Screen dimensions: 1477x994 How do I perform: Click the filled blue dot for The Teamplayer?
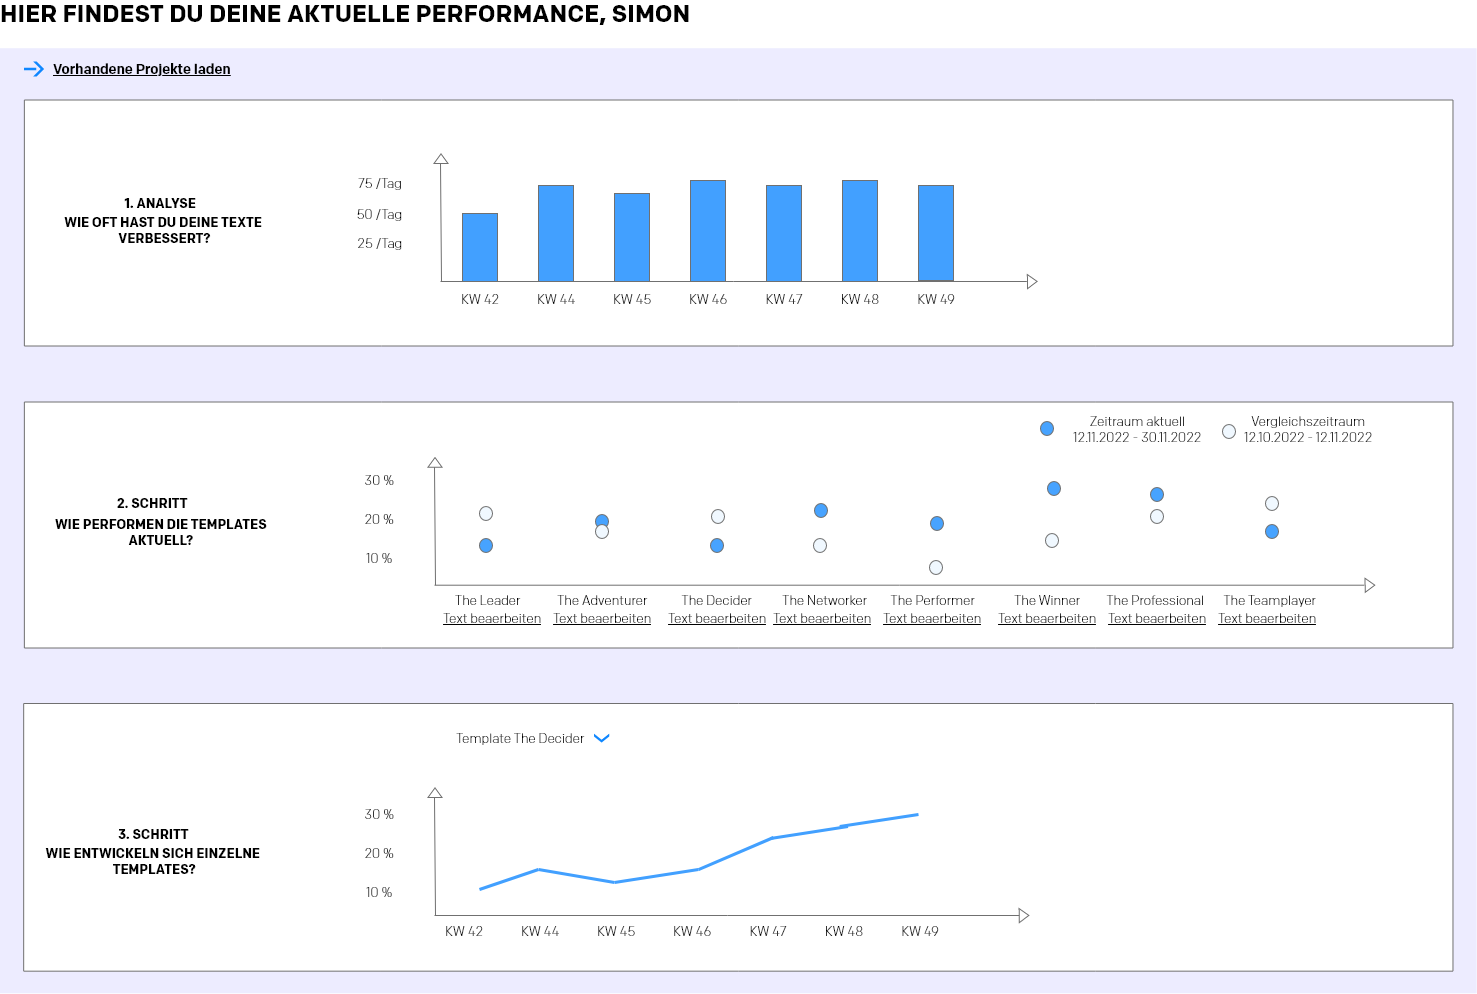(1272, 532)
